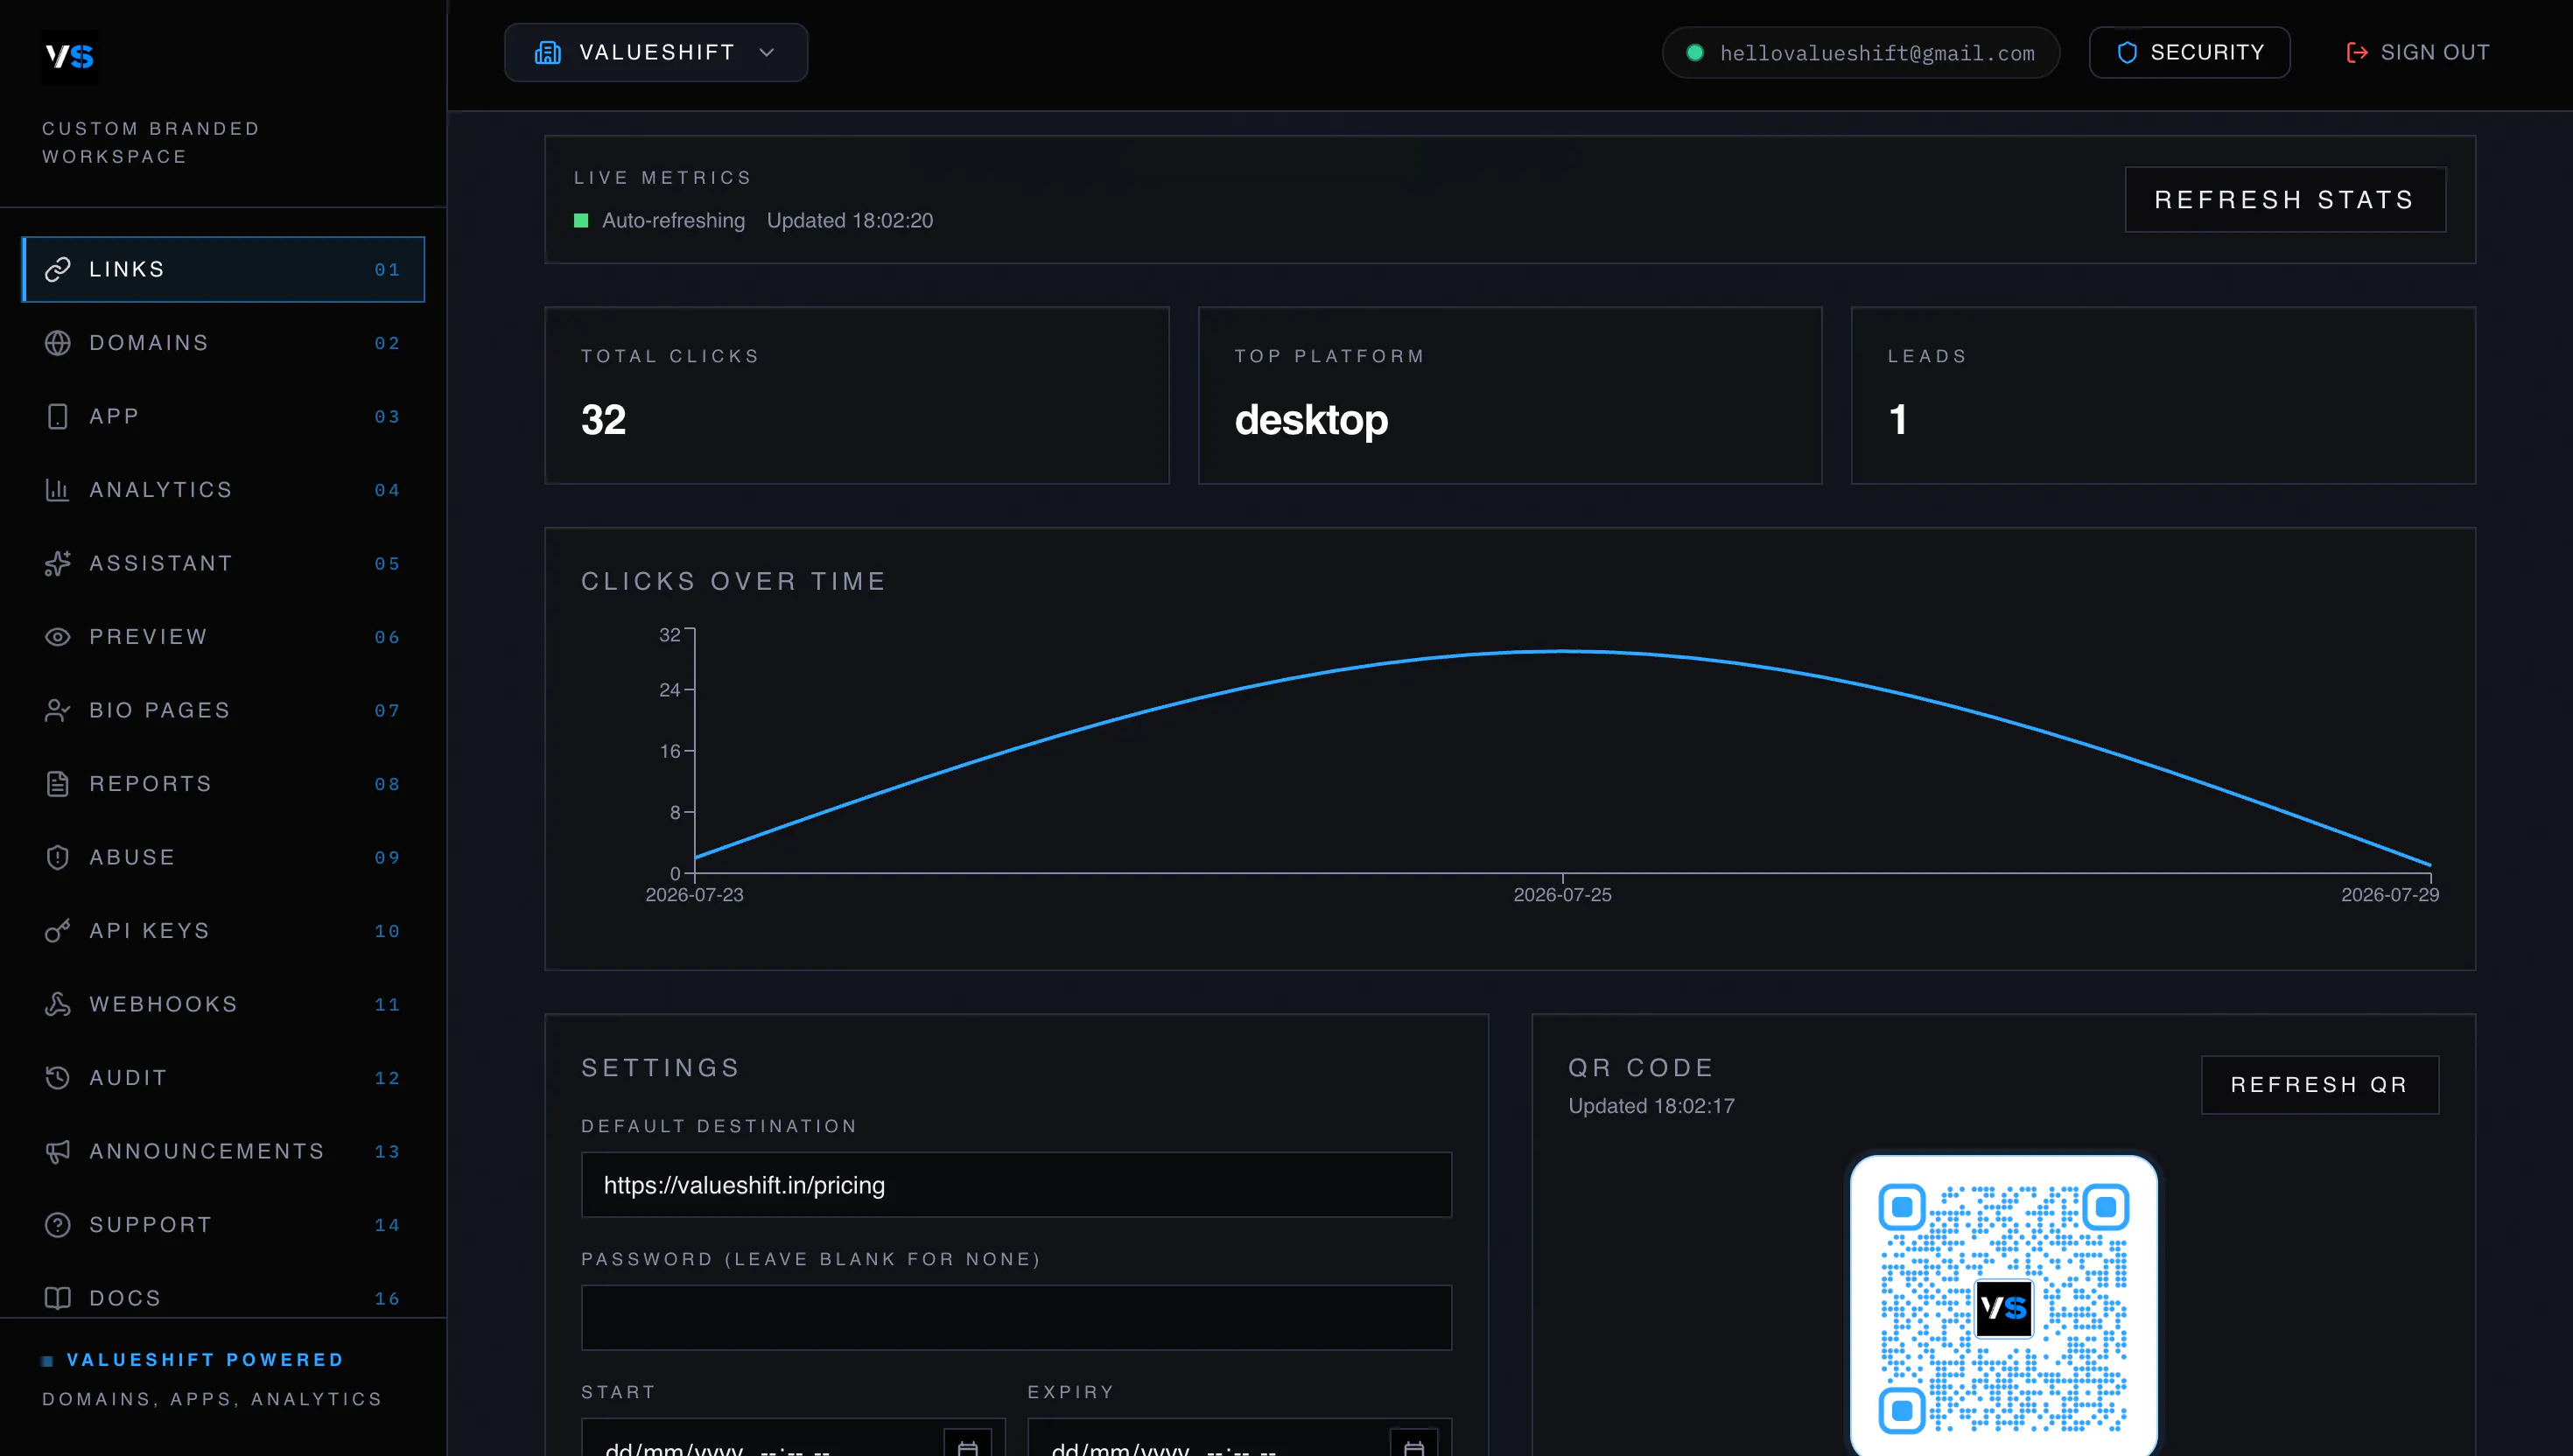Viewport: 2573px width, 1456px height.
Task: Select the Audit menu item
Action: tap(223, 1078)
